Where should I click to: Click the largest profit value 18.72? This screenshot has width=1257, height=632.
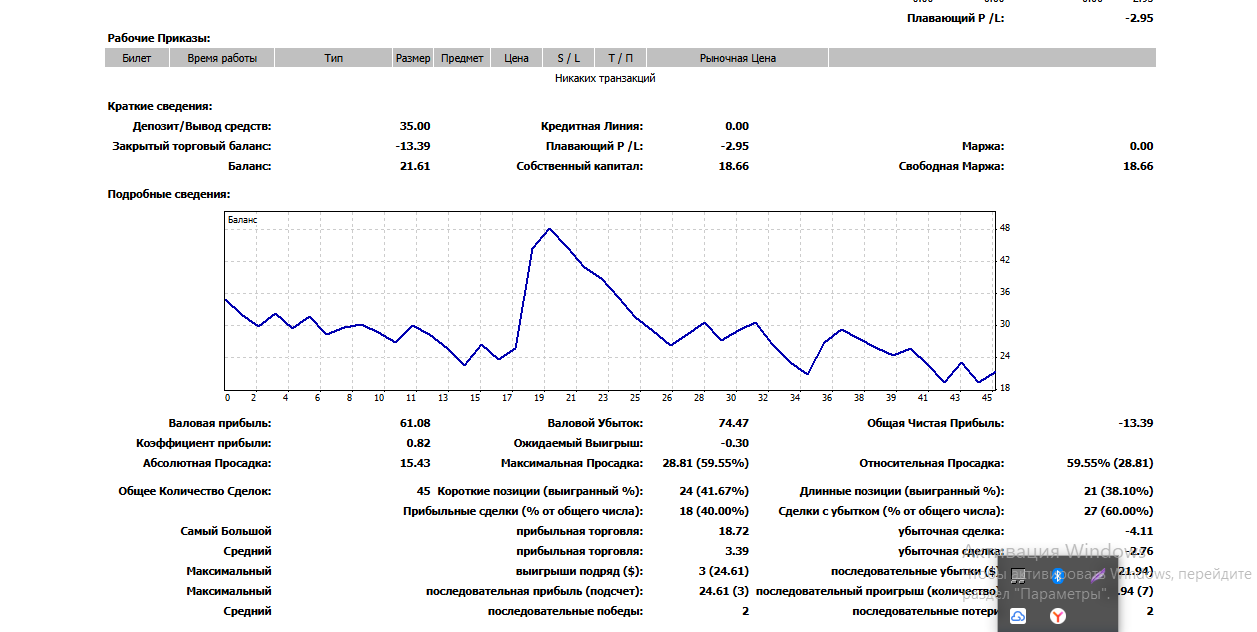click(733, 531)
